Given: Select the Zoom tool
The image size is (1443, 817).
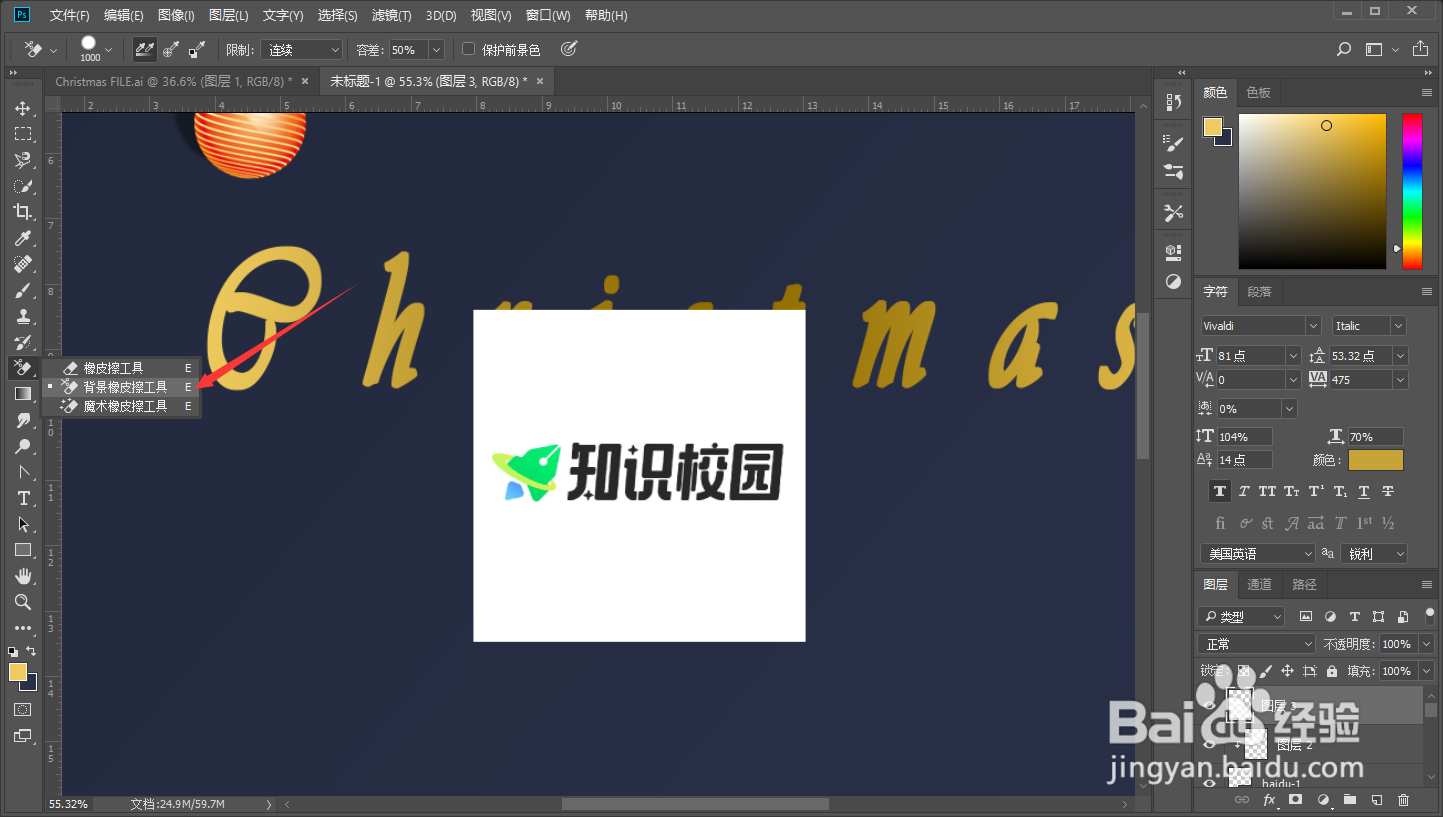Looking at the screenshot, I should coord(23,602).
